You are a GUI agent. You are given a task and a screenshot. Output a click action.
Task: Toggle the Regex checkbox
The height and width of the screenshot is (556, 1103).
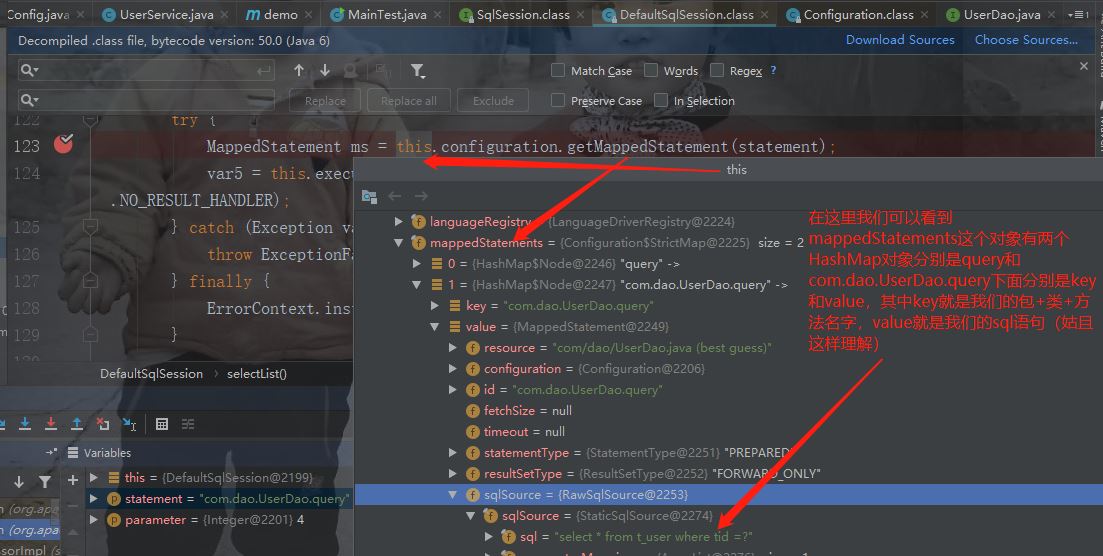(x=717, y=70)
